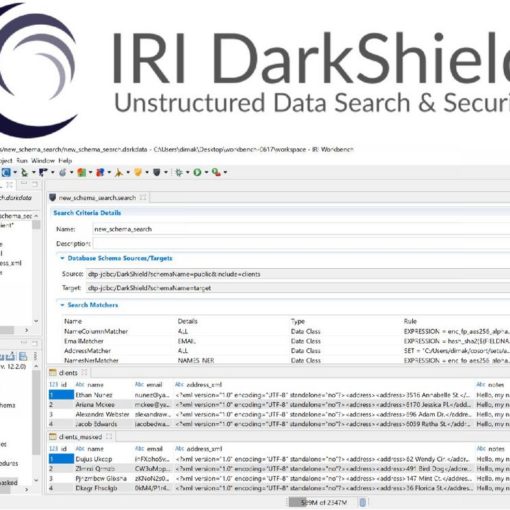Close the clients tab
This screenshot has height=510, width=510.
click(84, 372)
